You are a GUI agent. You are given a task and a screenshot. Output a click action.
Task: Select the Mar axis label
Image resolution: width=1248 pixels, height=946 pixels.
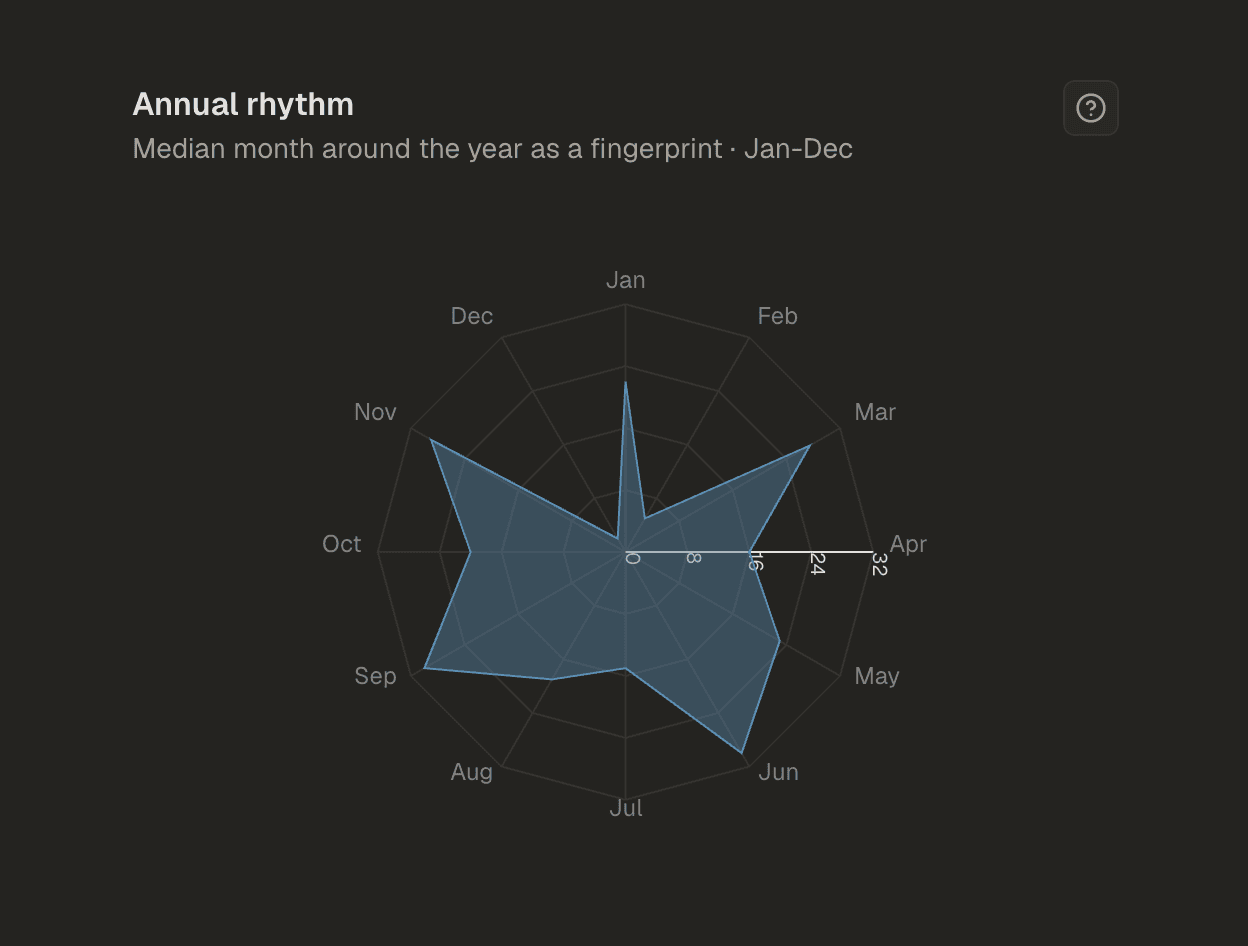coord(875,412)
